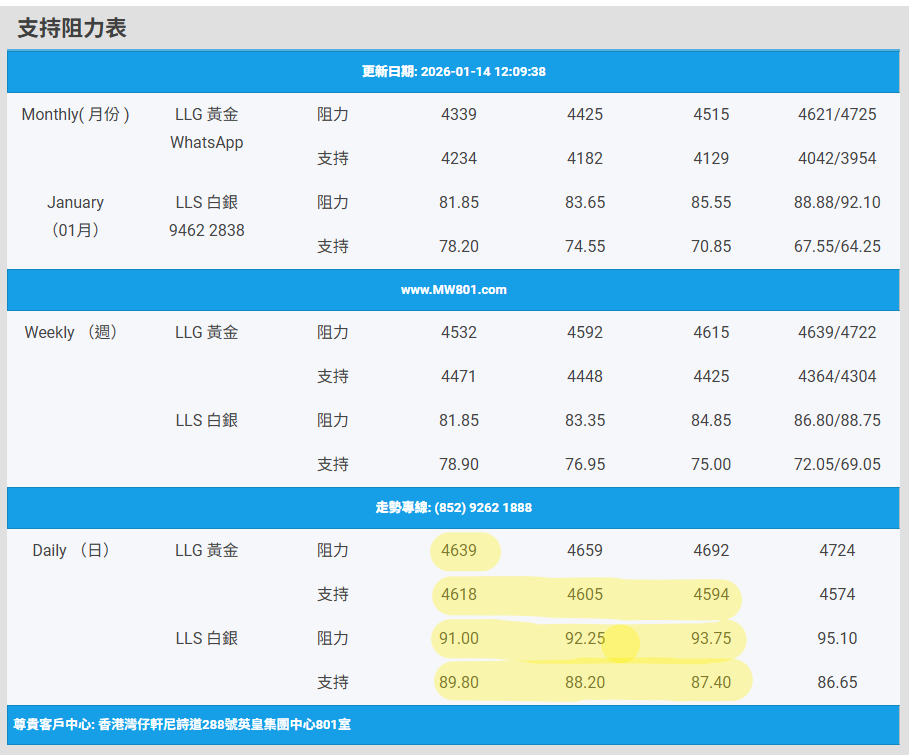Select daily gold resistance value 4724
The image size is (919, 756).
click(837, 550)
